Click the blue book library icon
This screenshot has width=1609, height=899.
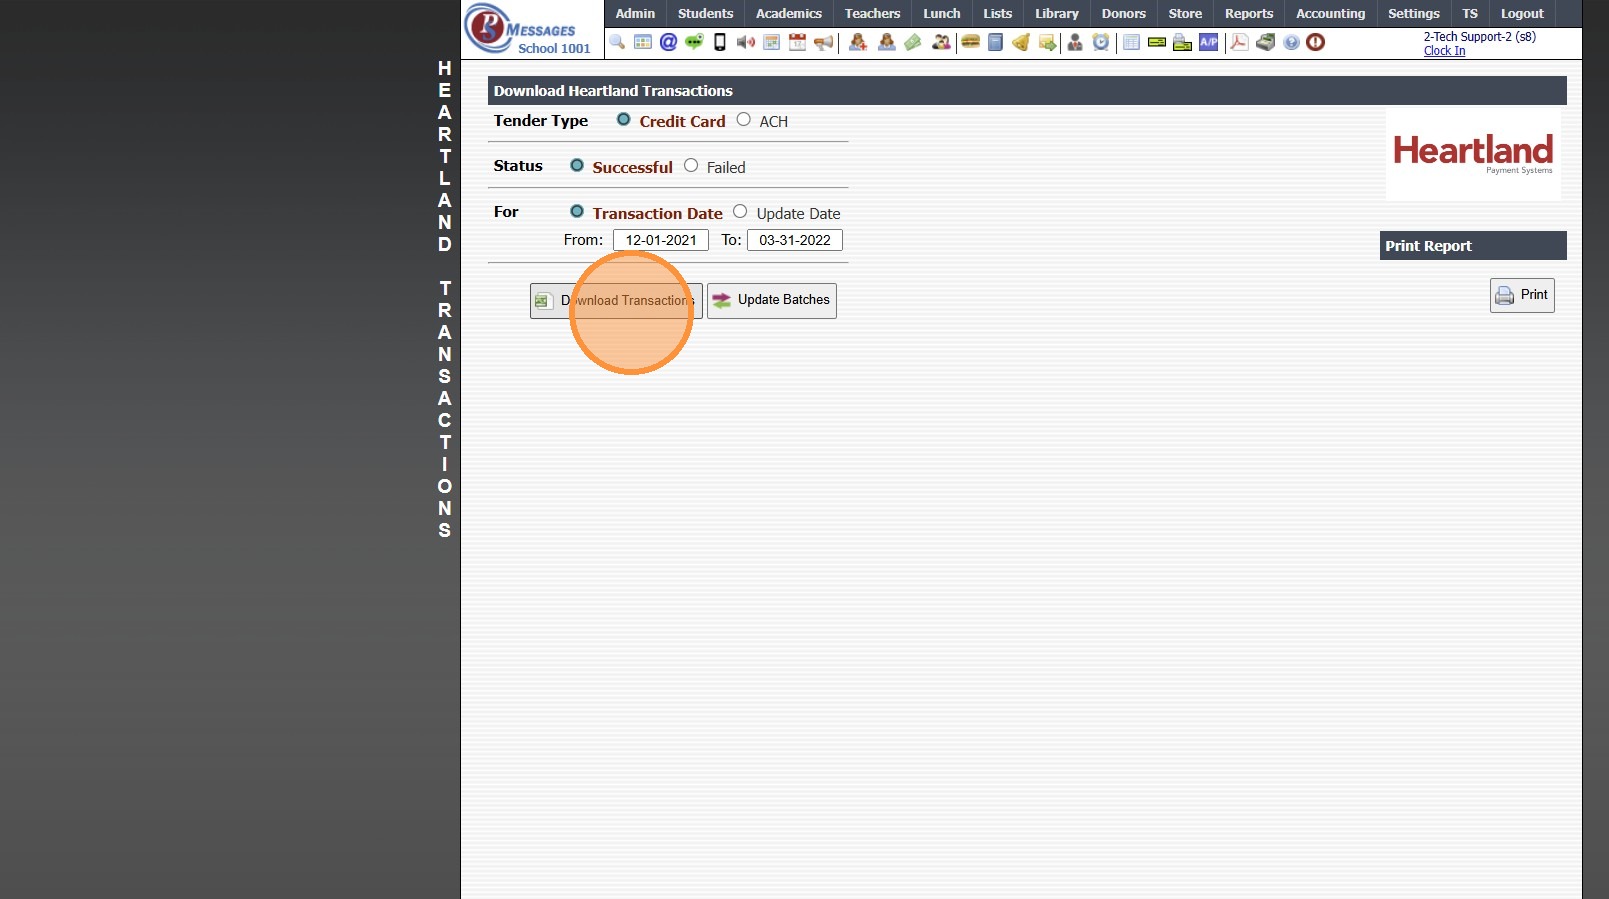995,42
